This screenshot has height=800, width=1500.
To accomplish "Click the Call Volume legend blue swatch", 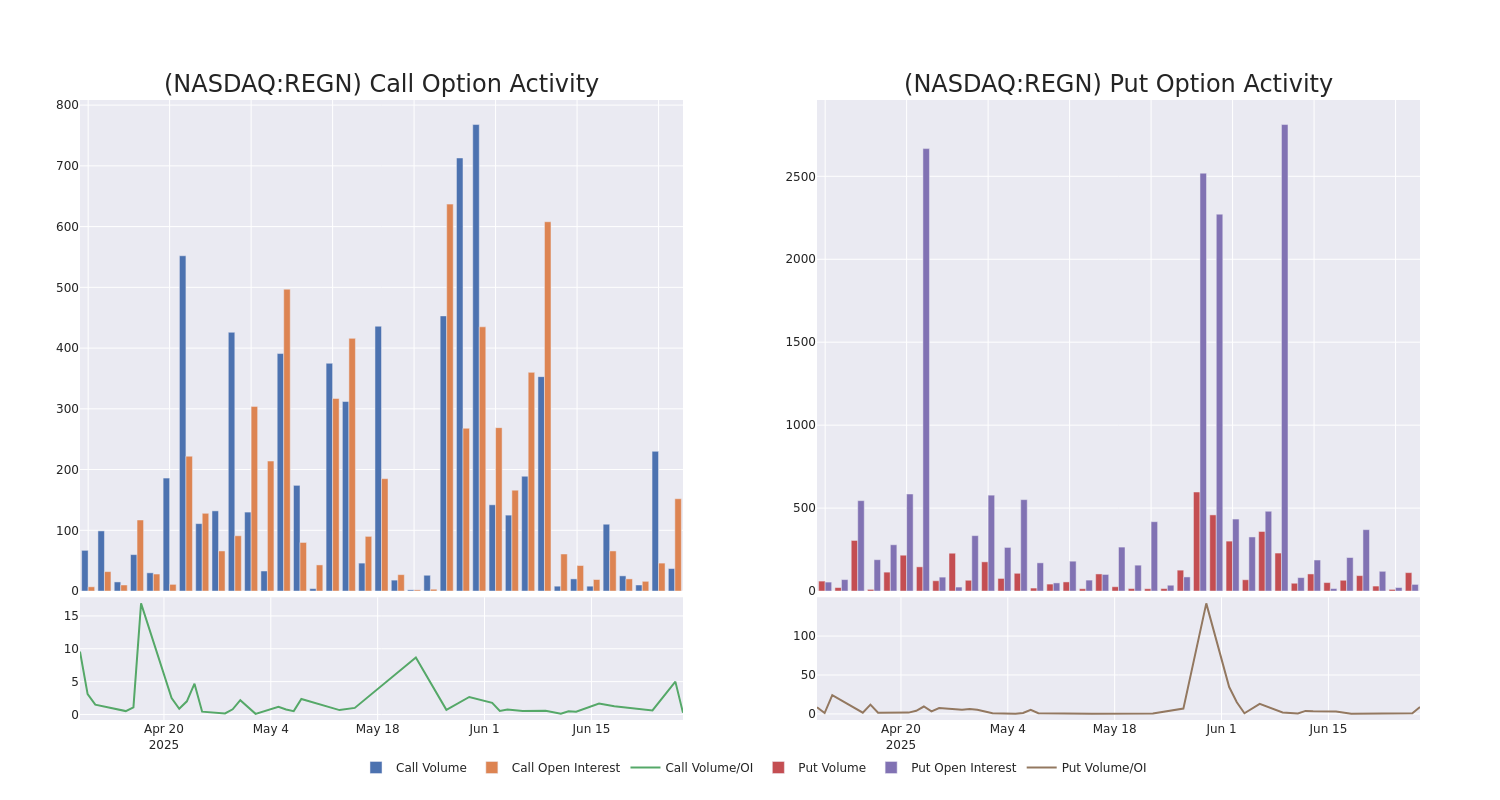I will [376, 768].
